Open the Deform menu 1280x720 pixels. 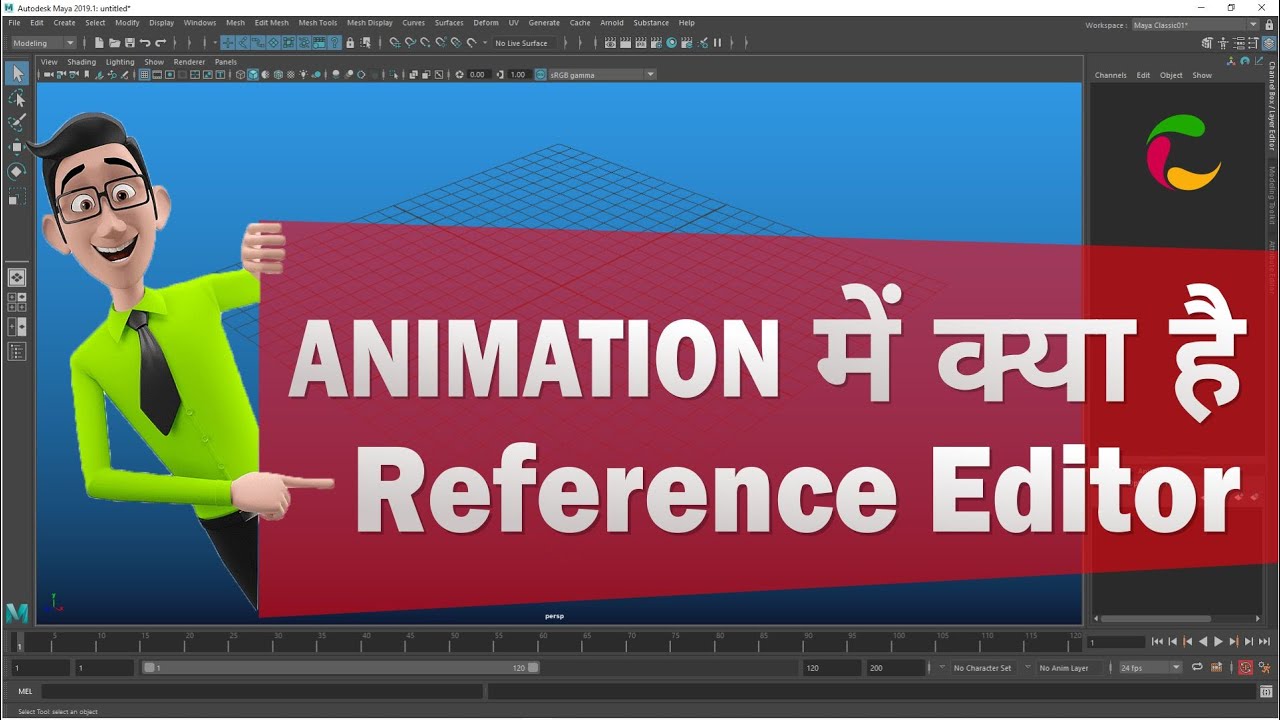[486, 23]
